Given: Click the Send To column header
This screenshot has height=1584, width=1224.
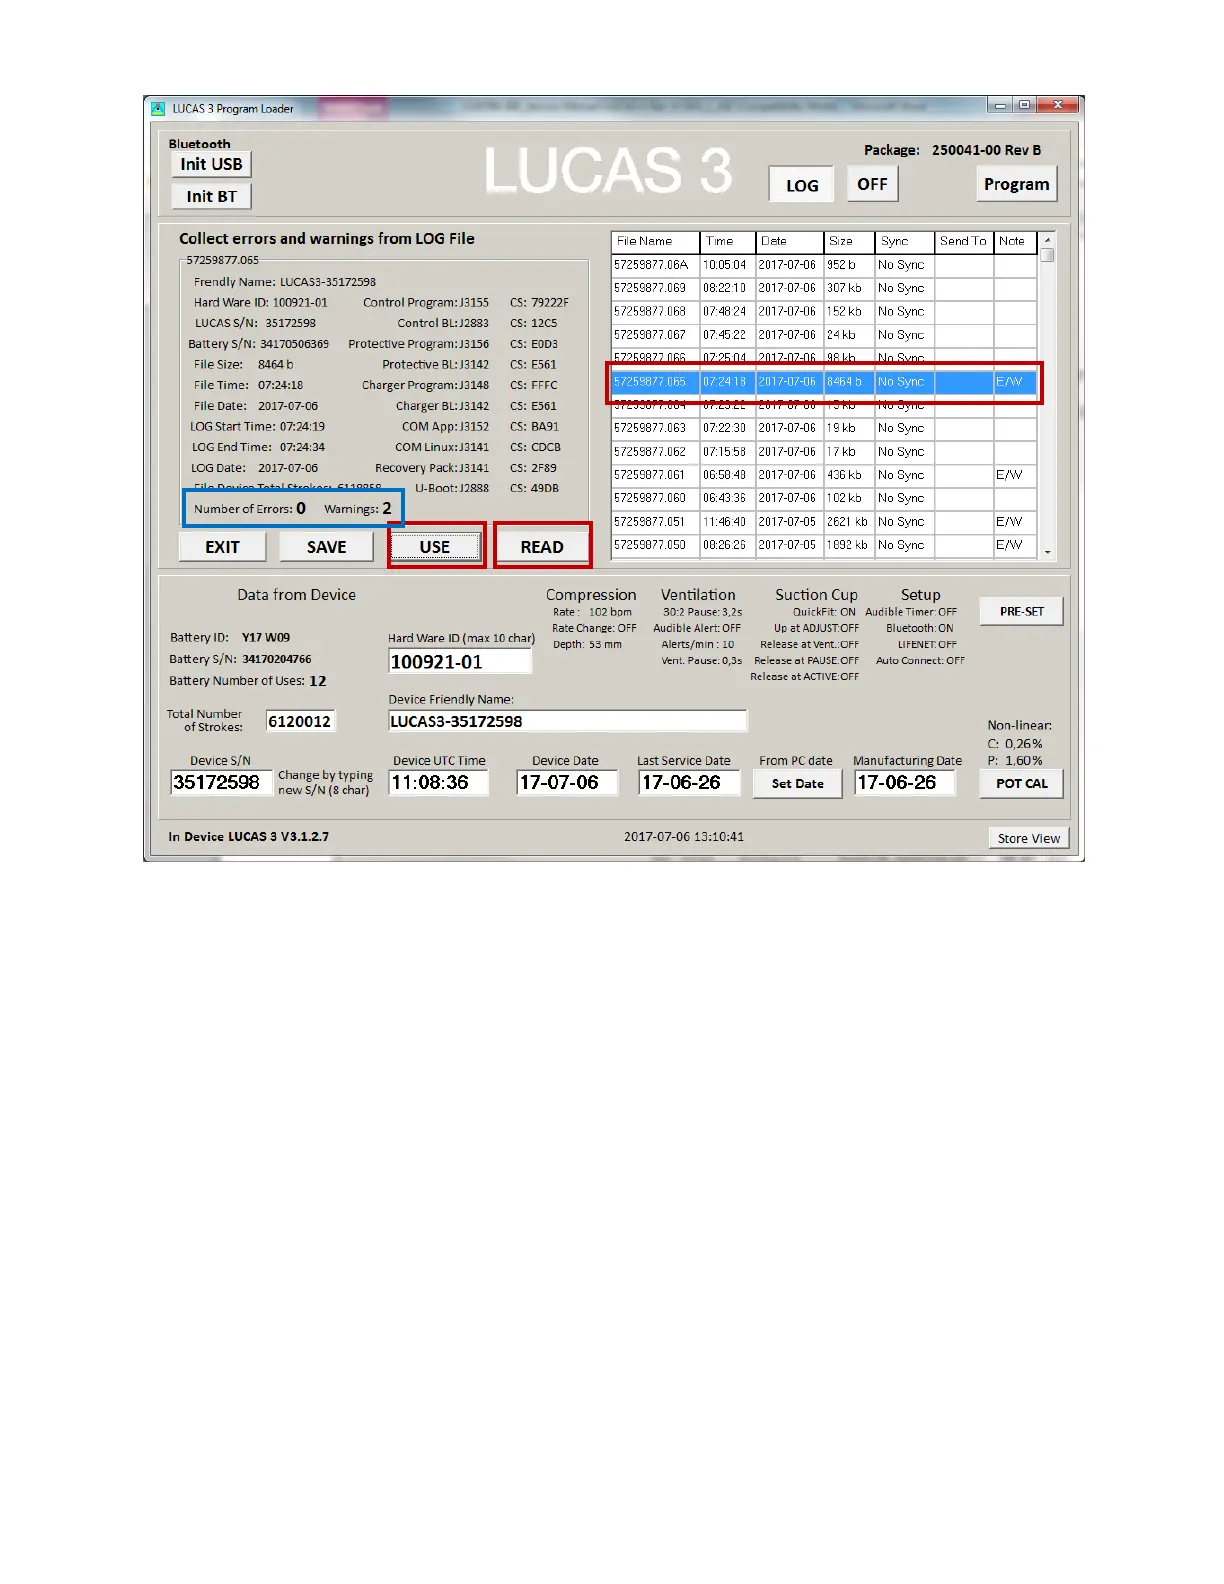Looking at the screenshot, I should (964, 241).
